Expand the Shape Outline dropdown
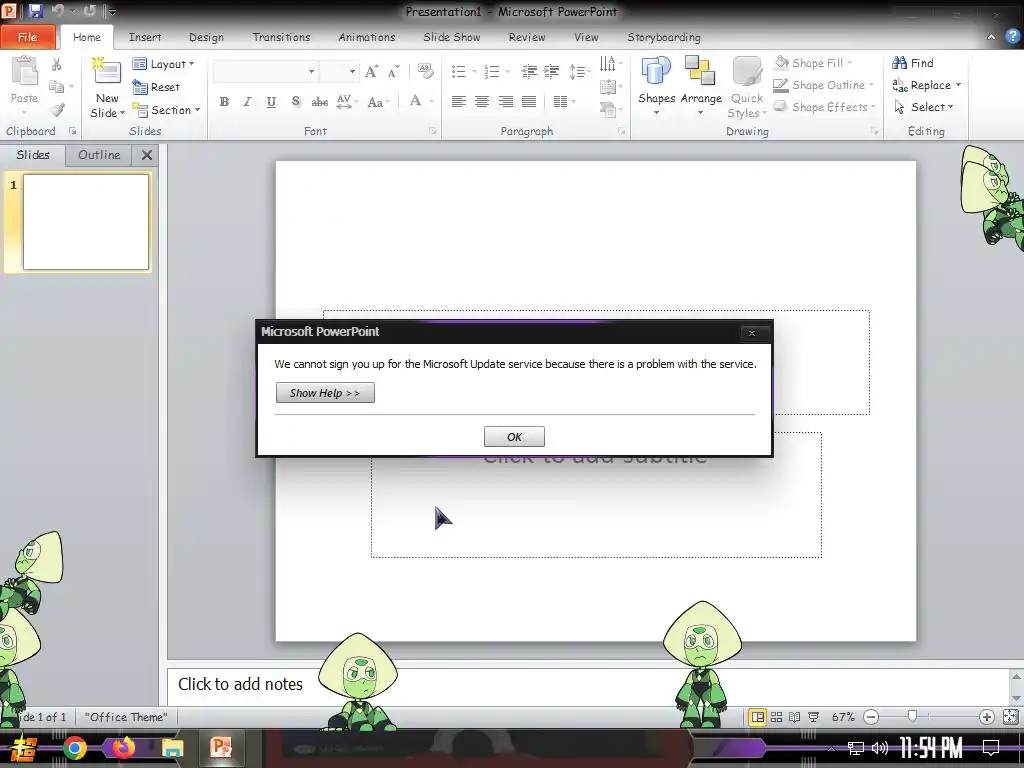Image resolution: width=1024 pixels, height=768 pixels. tap(871, 85)
